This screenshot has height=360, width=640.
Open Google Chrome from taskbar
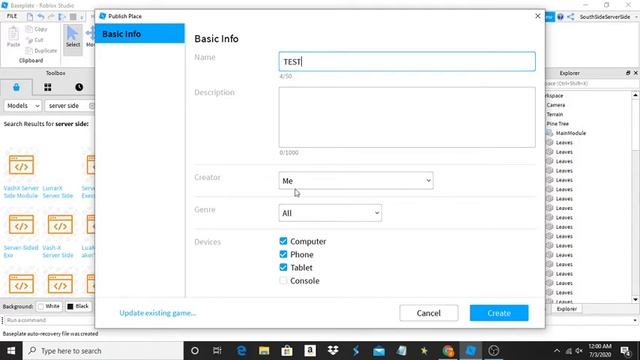coord(448,351)
